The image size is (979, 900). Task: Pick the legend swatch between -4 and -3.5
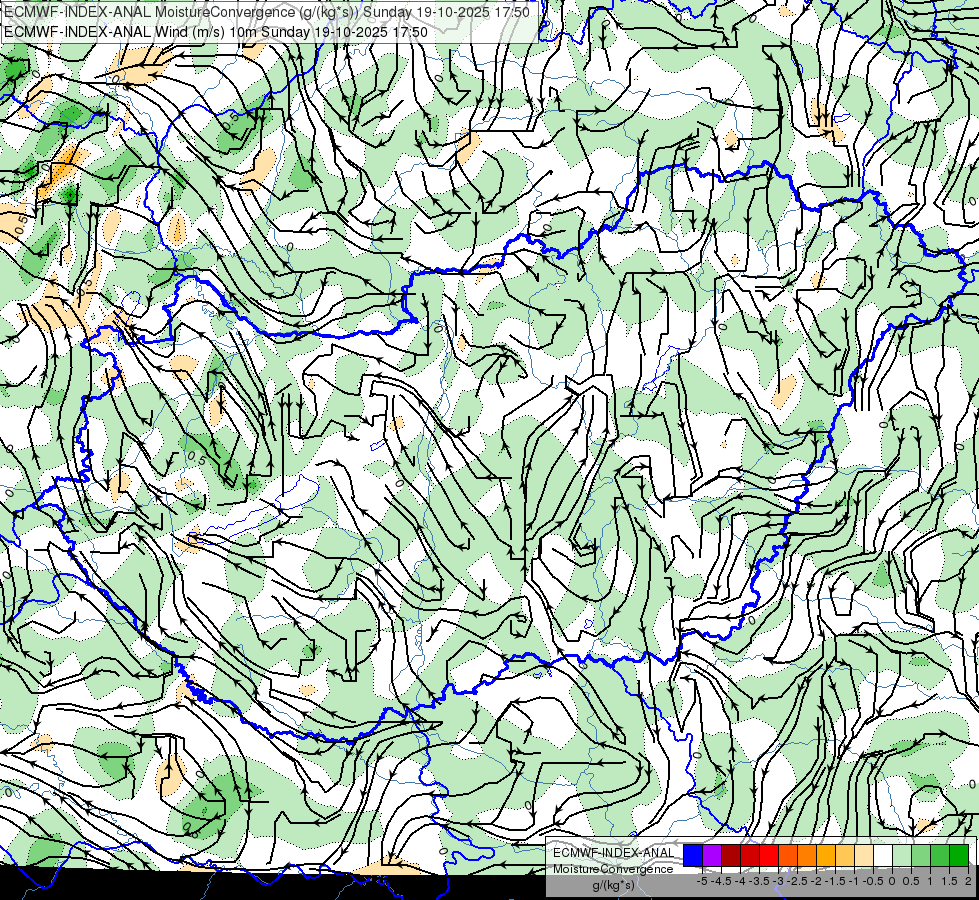750,856
